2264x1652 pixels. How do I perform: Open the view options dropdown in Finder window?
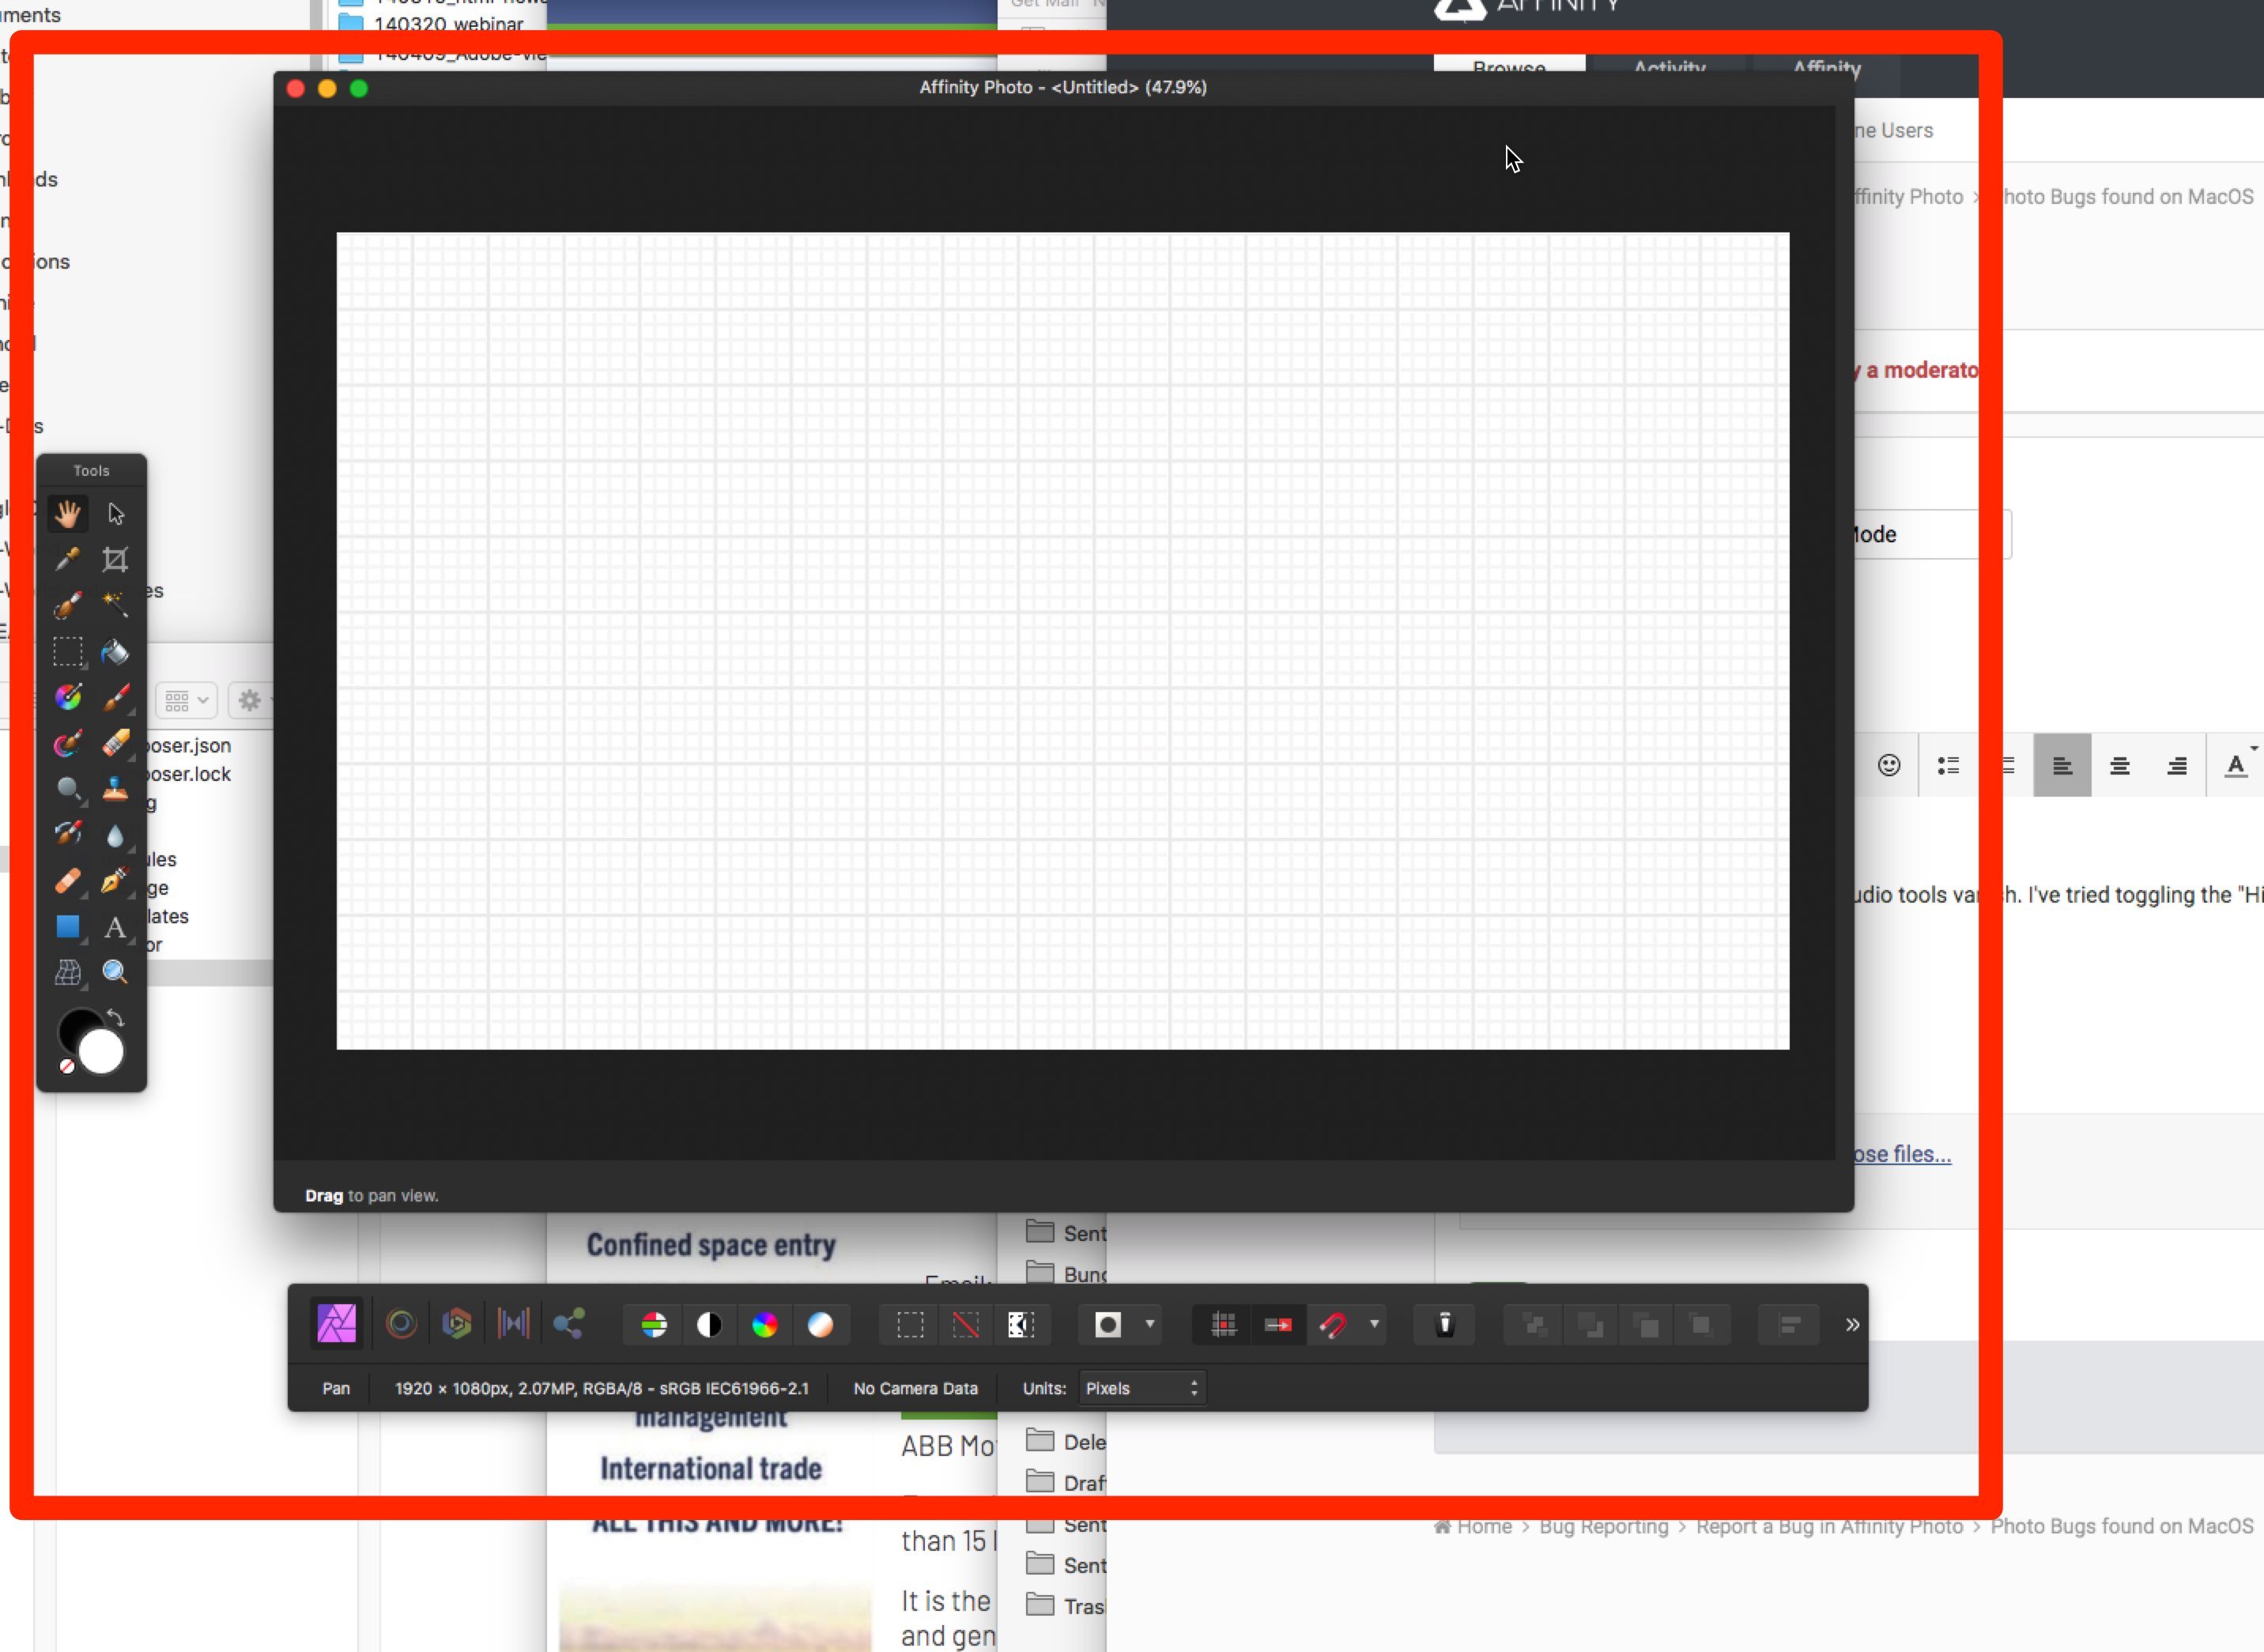pos(186,701)
